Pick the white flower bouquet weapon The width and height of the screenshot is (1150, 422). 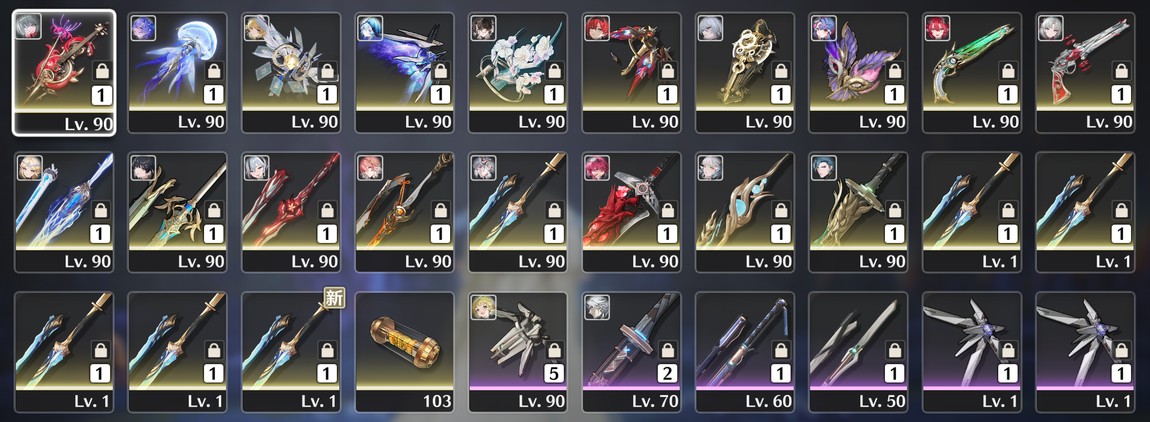coord(518,72)
